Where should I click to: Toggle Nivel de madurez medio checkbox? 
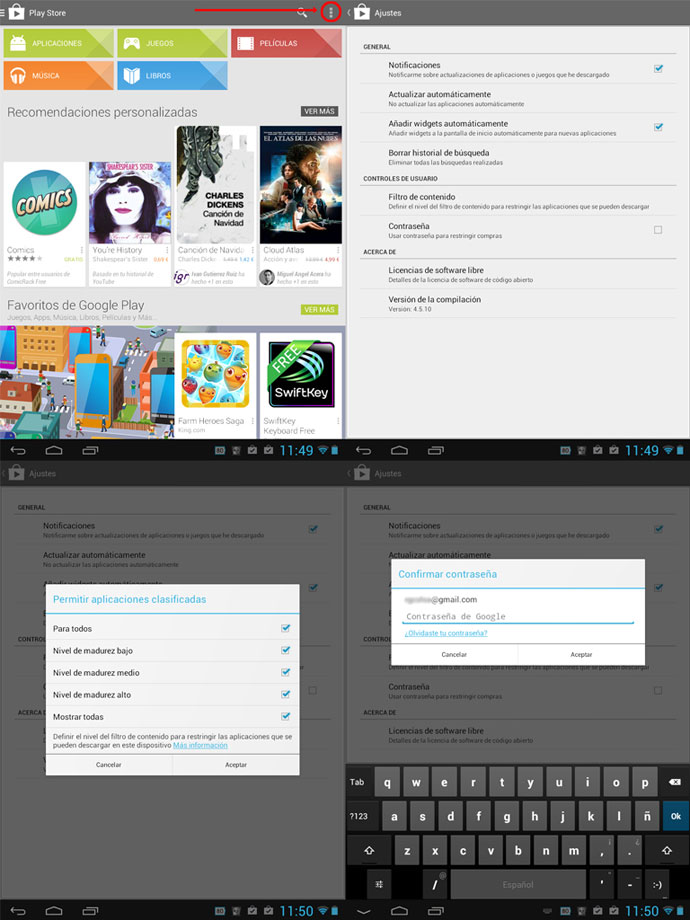point(286,672)
